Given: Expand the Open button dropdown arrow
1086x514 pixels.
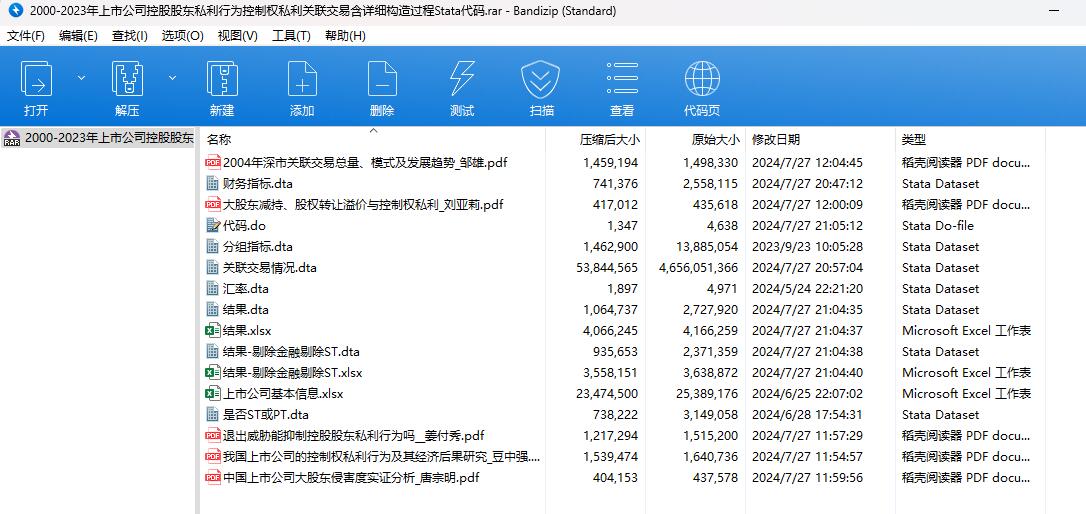Looking at the screenshot, I should pyautogui.click(x=81, y=78).
